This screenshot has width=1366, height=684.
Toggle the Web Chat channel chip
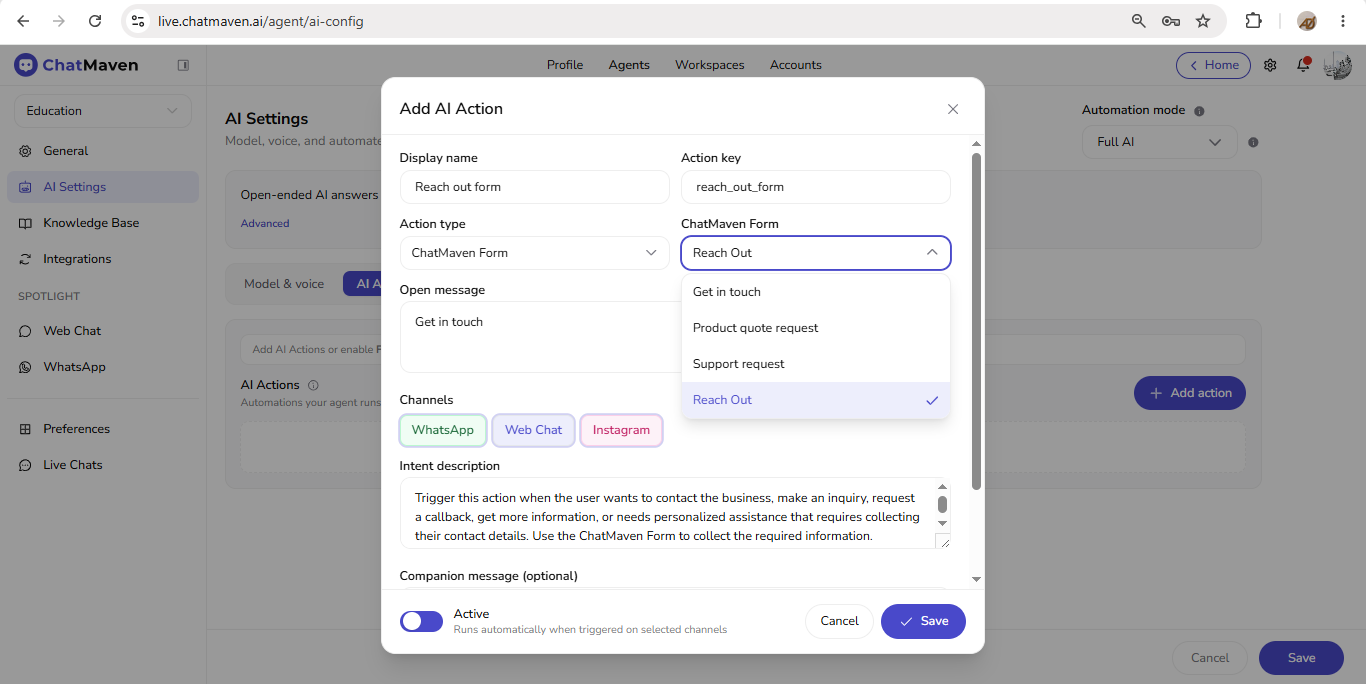(533, 430)
